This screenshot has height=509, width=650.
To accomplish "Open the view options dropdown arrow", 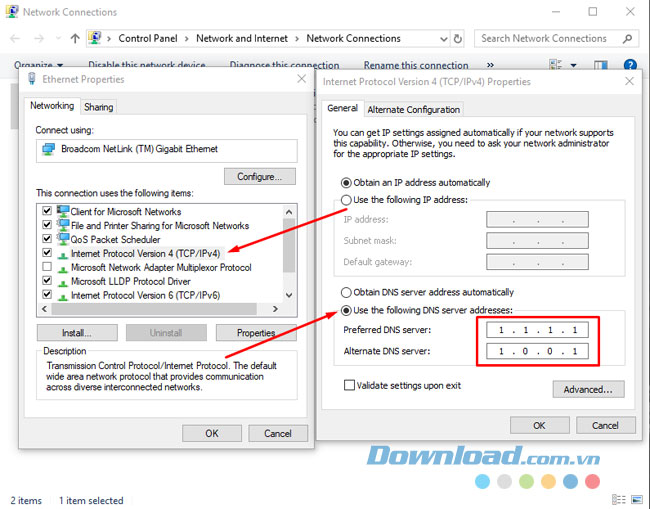I will [x=573, y=65].
